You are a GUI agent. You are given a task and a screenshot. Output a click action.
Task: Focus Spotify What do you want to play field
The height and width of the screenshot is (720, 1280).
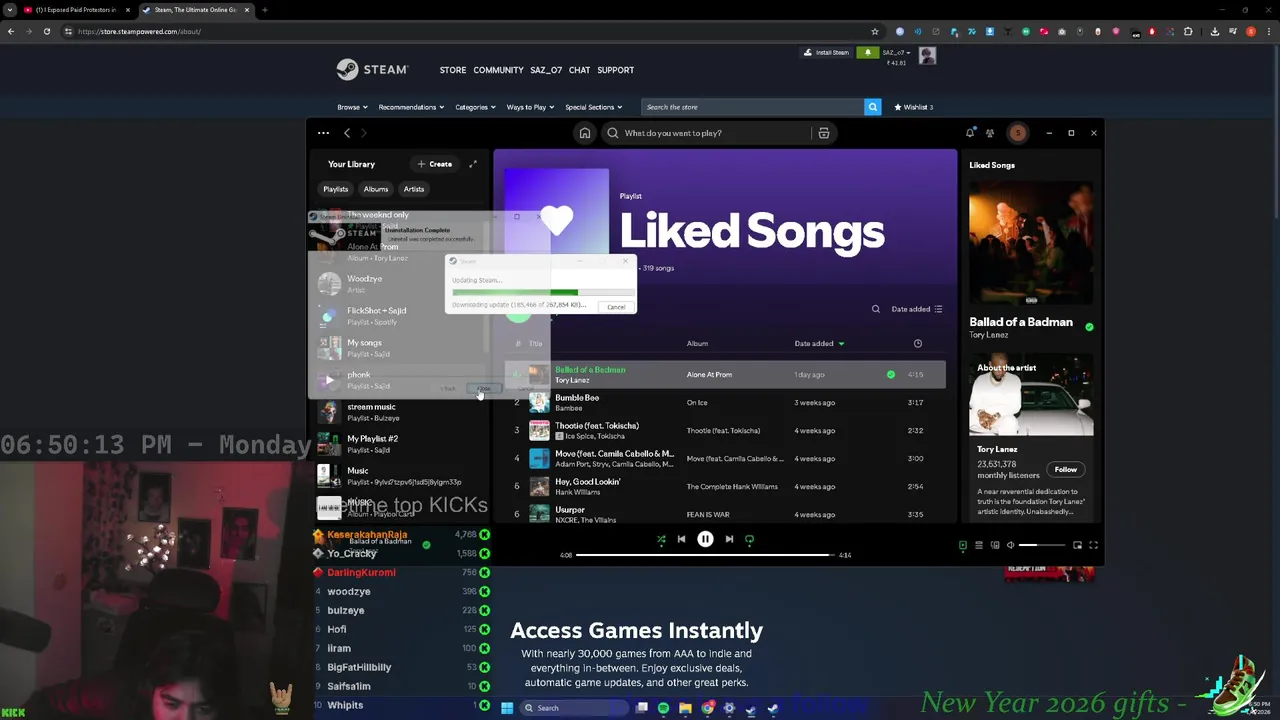click(x=706, y=133)
